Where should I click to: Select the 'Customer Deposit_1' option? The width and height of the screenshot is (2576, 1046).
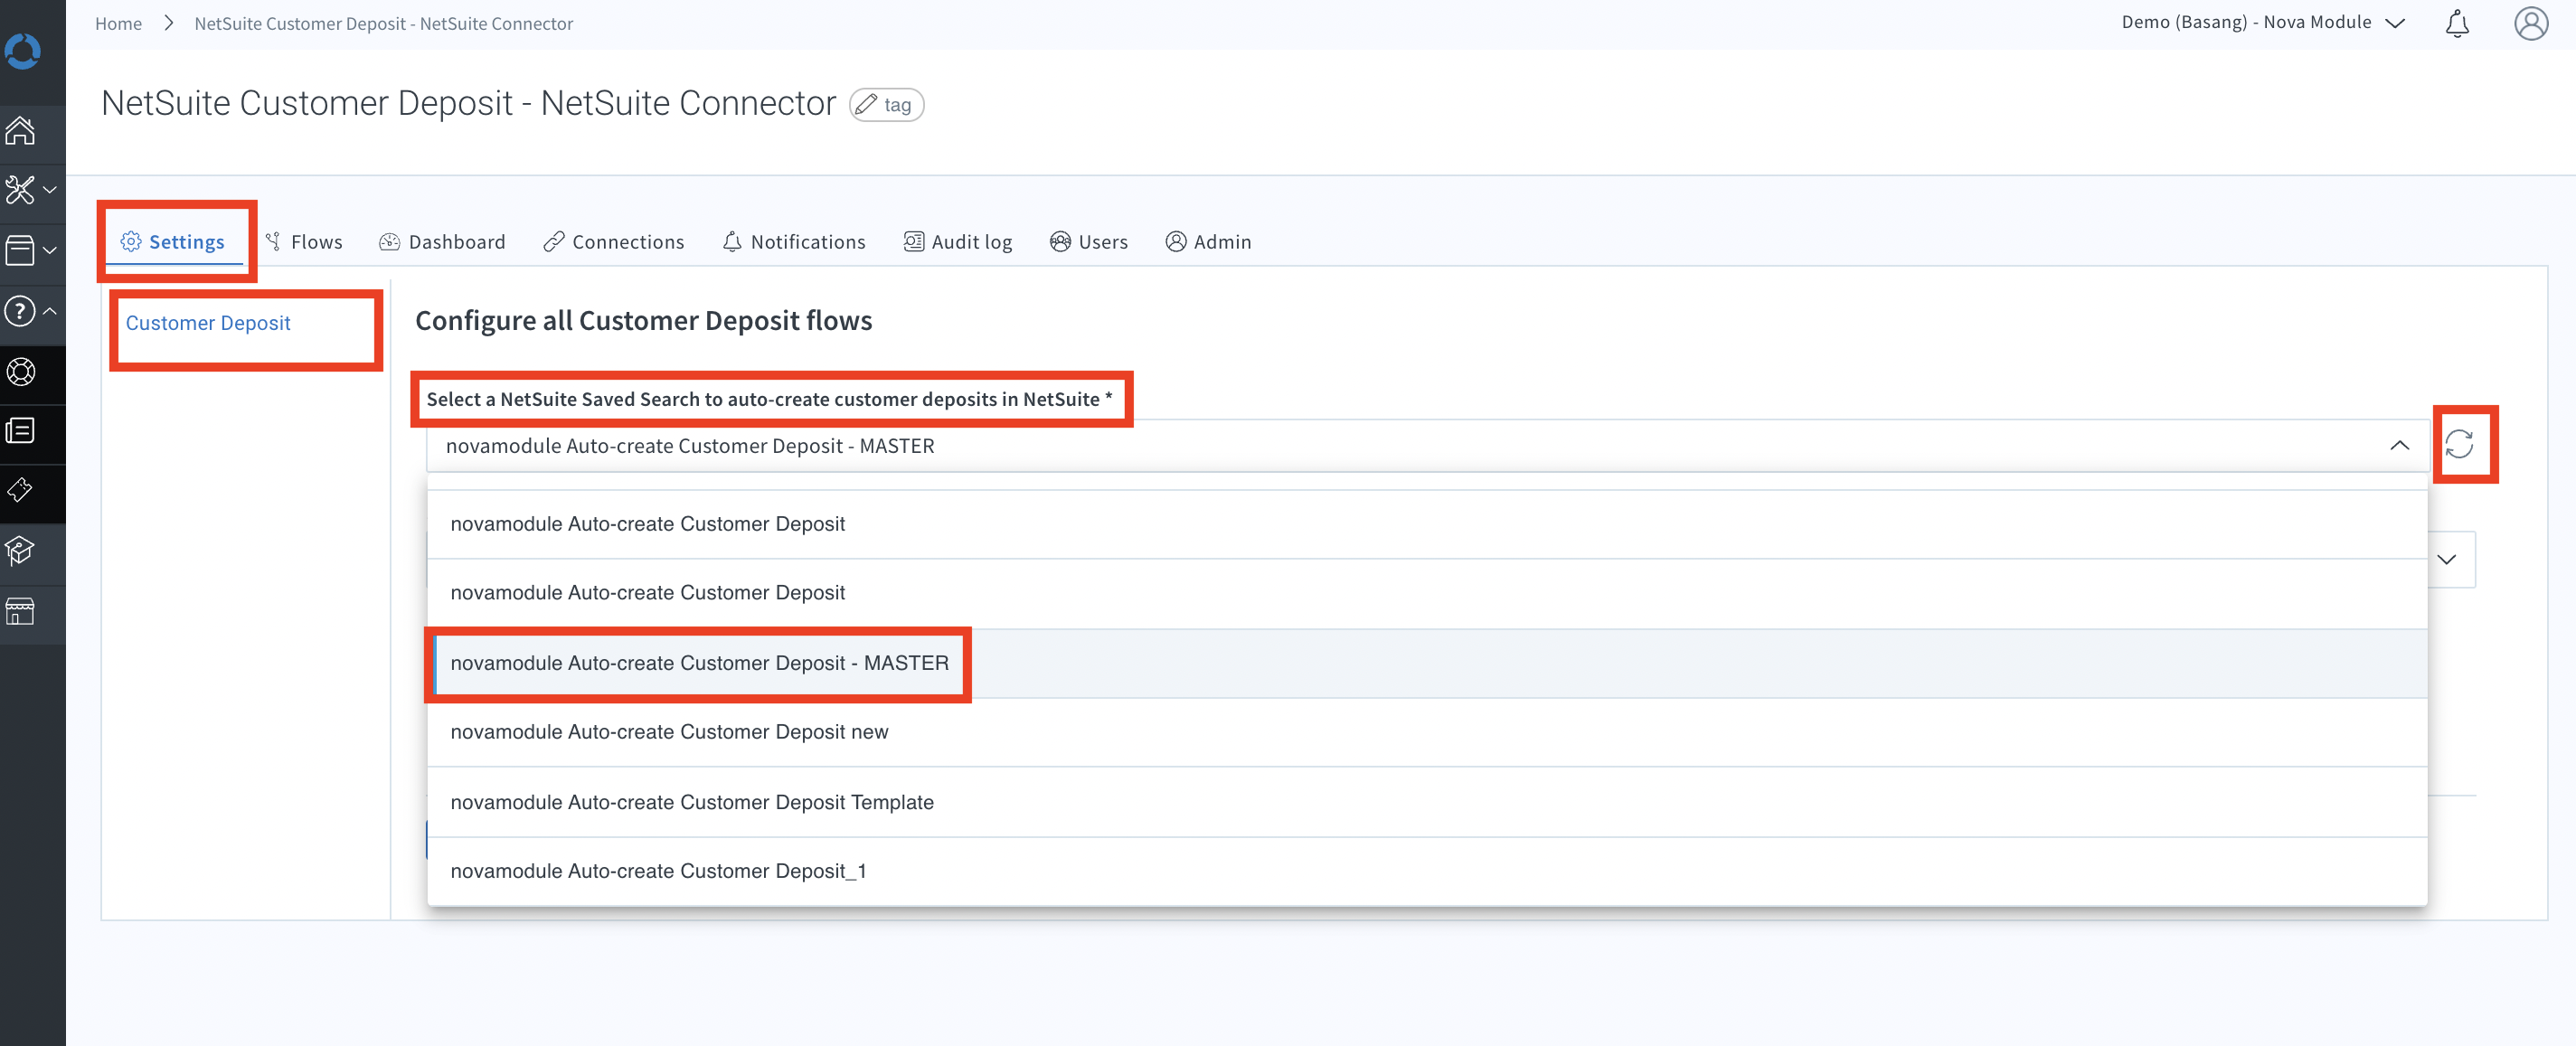(x=1427, y=871)
